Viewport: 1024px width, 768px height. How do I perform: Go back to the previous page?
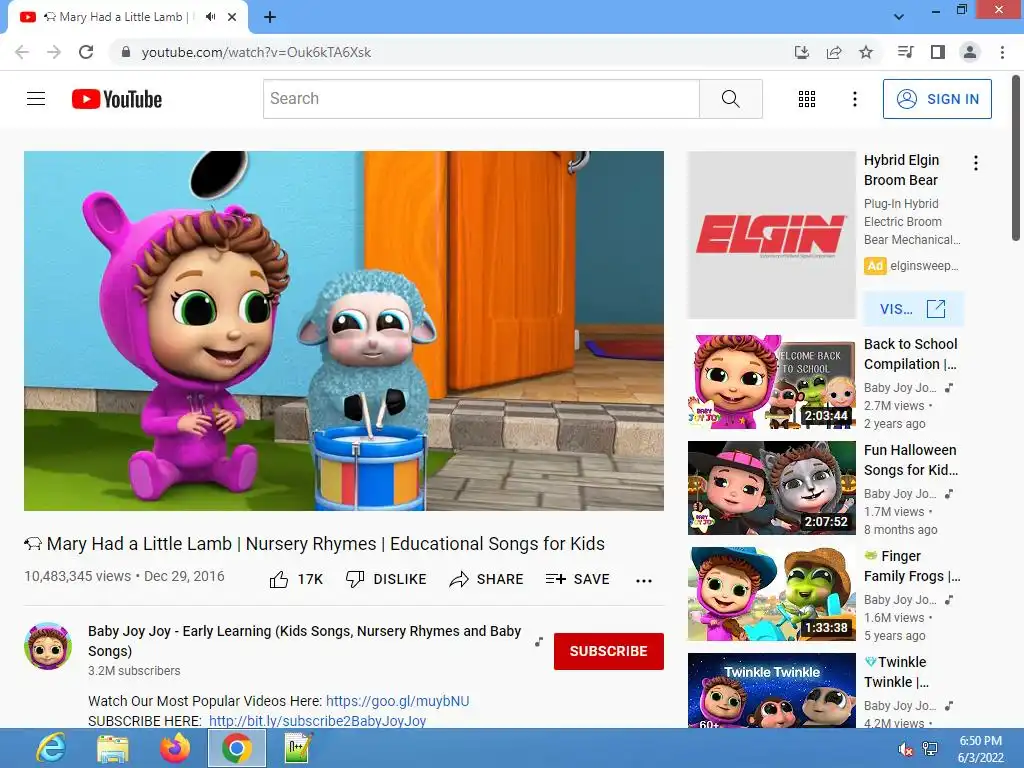22,52
